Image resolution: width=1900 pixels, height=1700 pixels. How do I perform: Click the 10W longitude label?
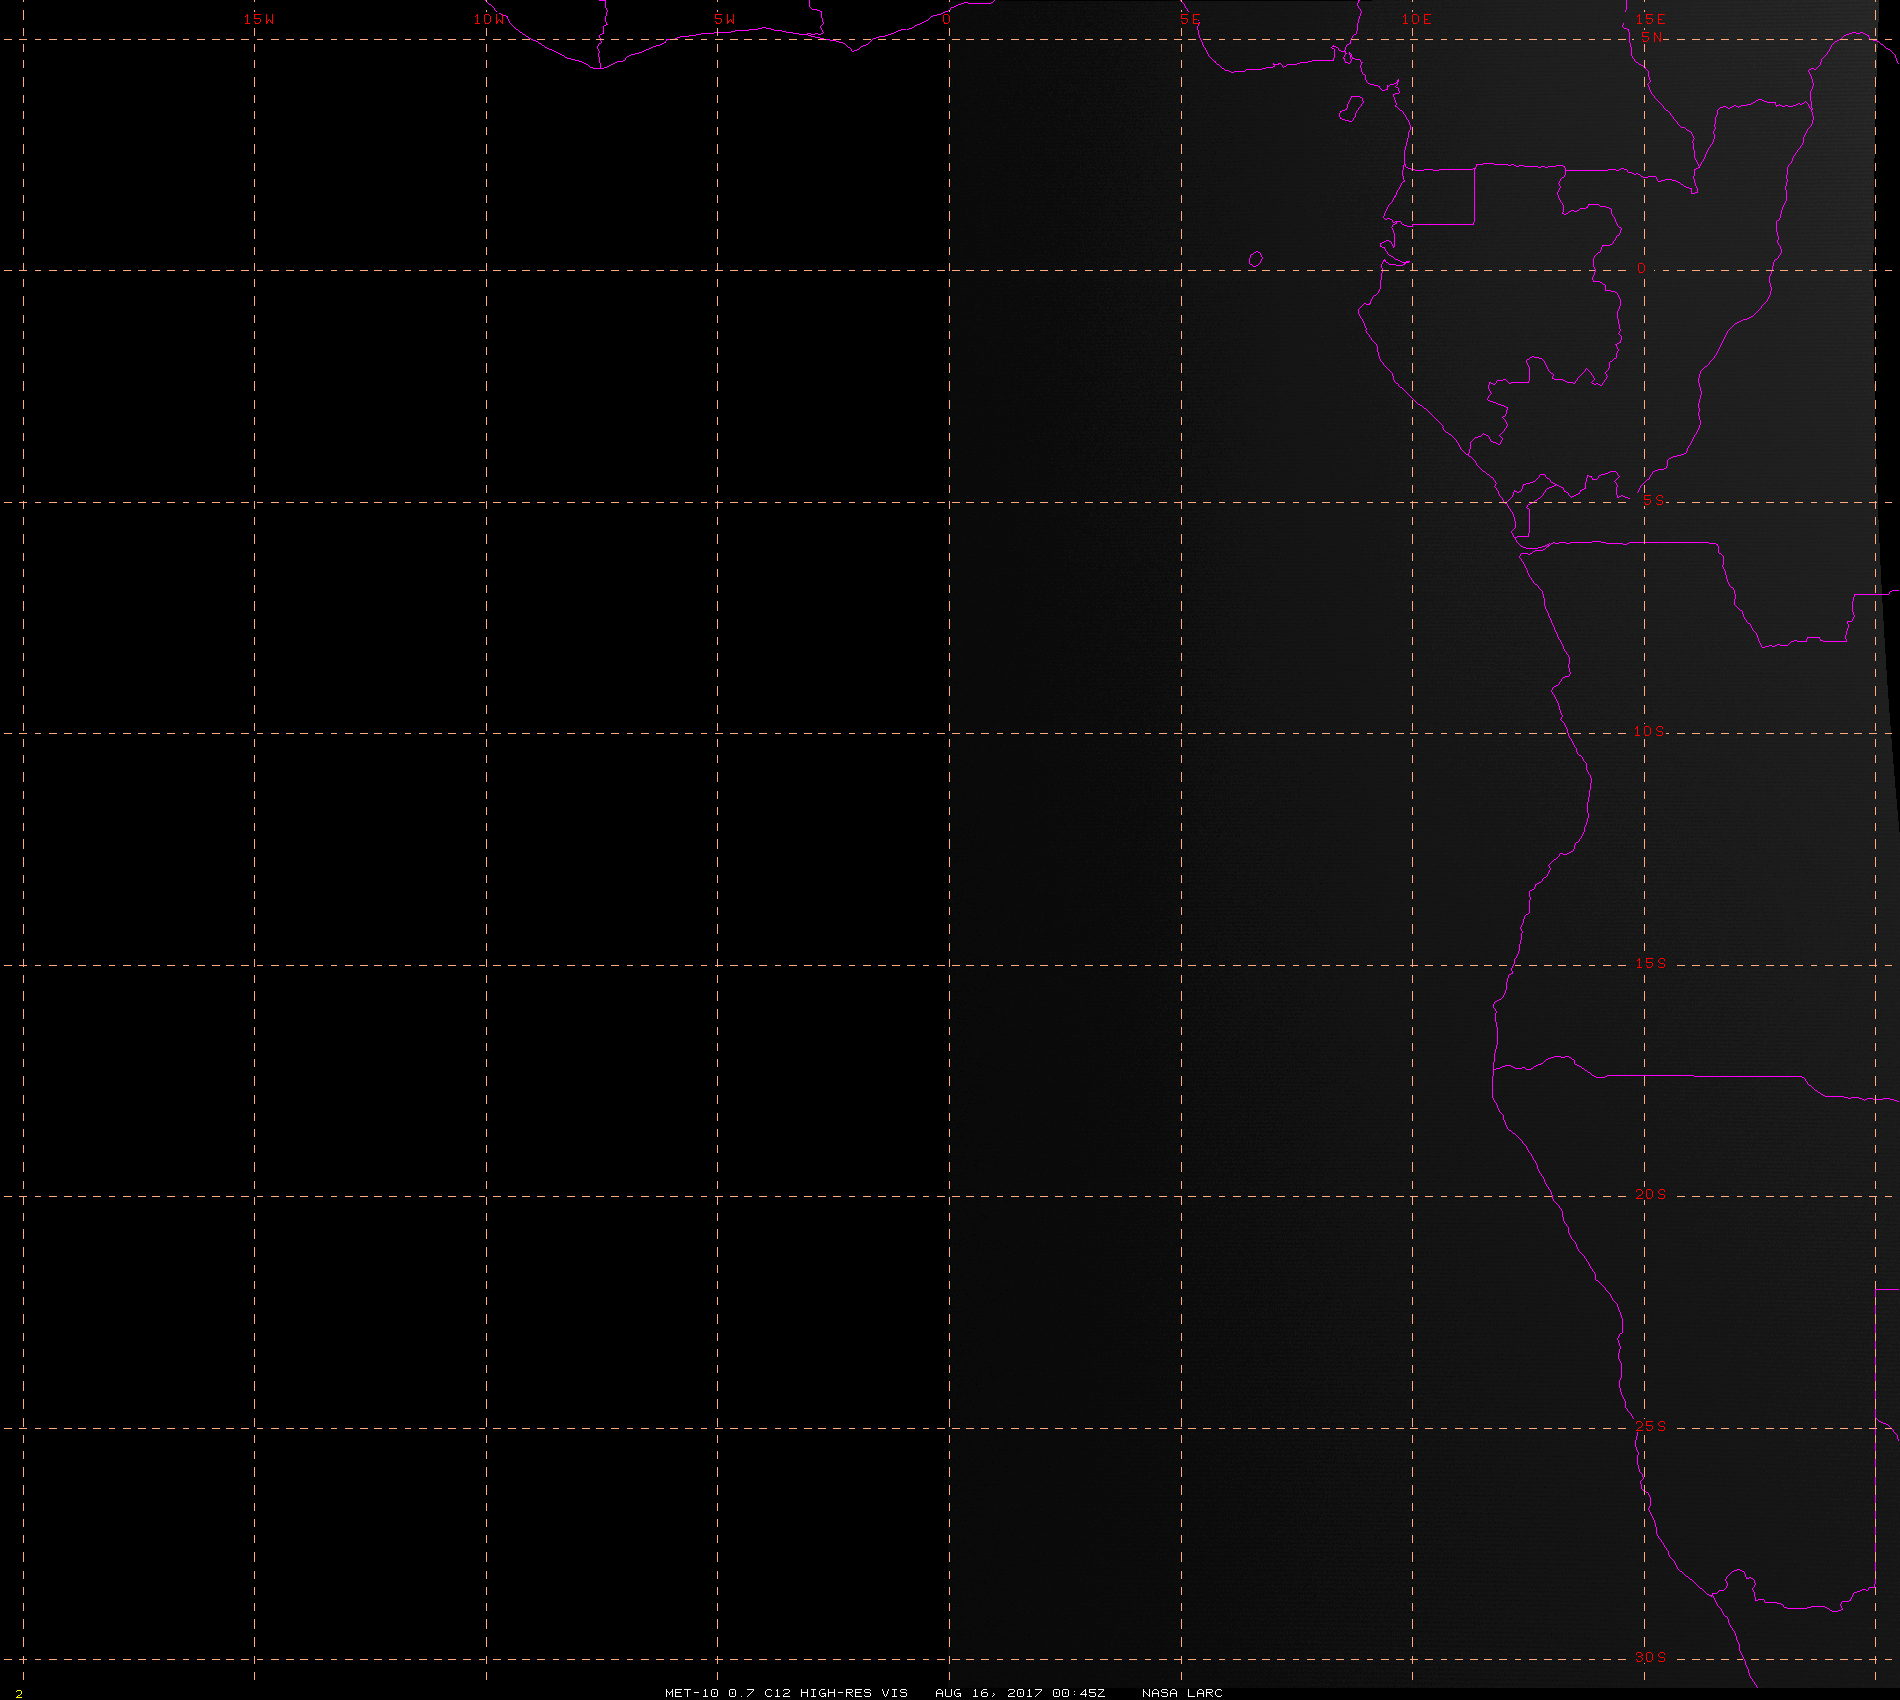click(x=490, y=19)
